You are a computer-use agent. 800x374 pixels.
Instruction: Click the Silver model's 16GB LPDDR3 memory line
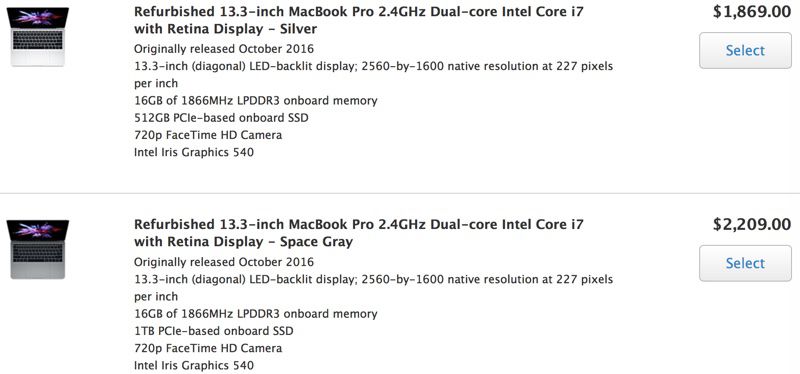256,101
